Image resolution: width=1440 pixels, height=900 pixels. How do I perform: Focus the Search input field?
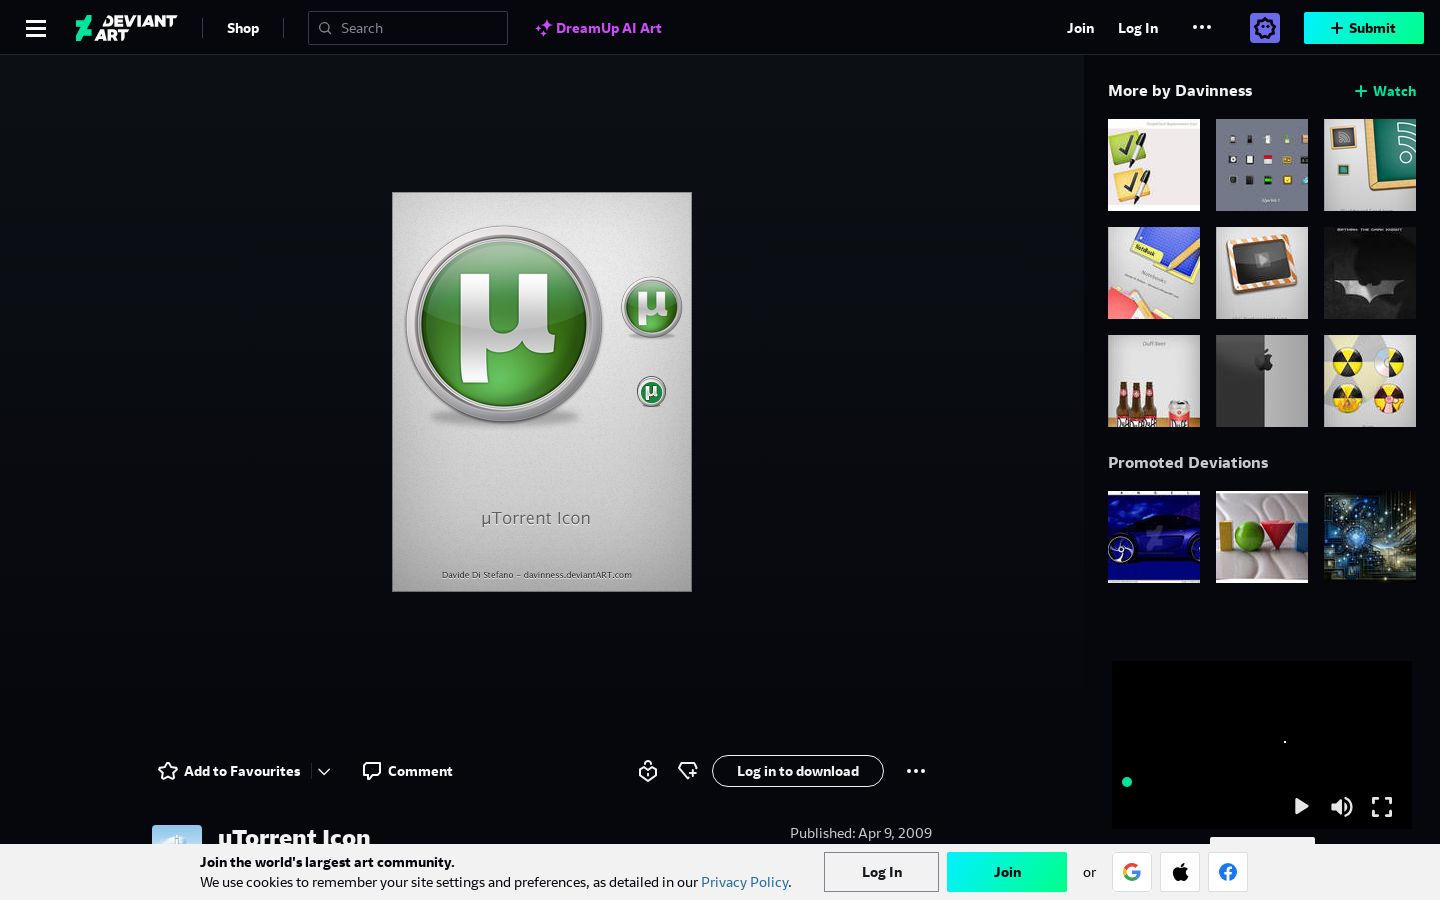pos(408,28)
